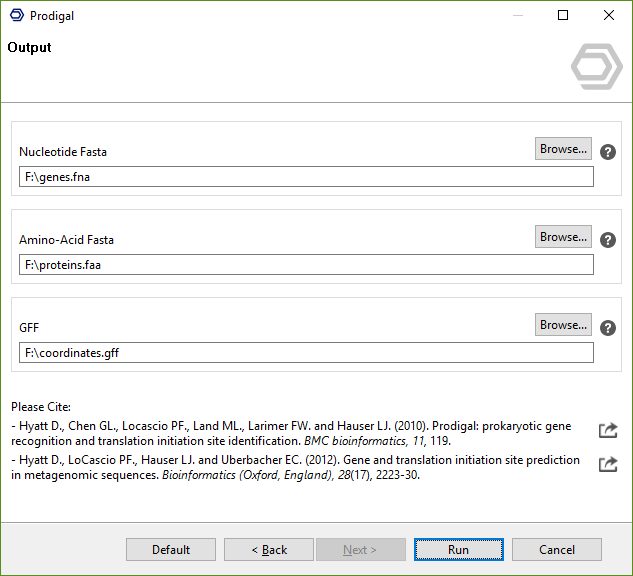Show help for the GFF output

click(x=608, y=328)
